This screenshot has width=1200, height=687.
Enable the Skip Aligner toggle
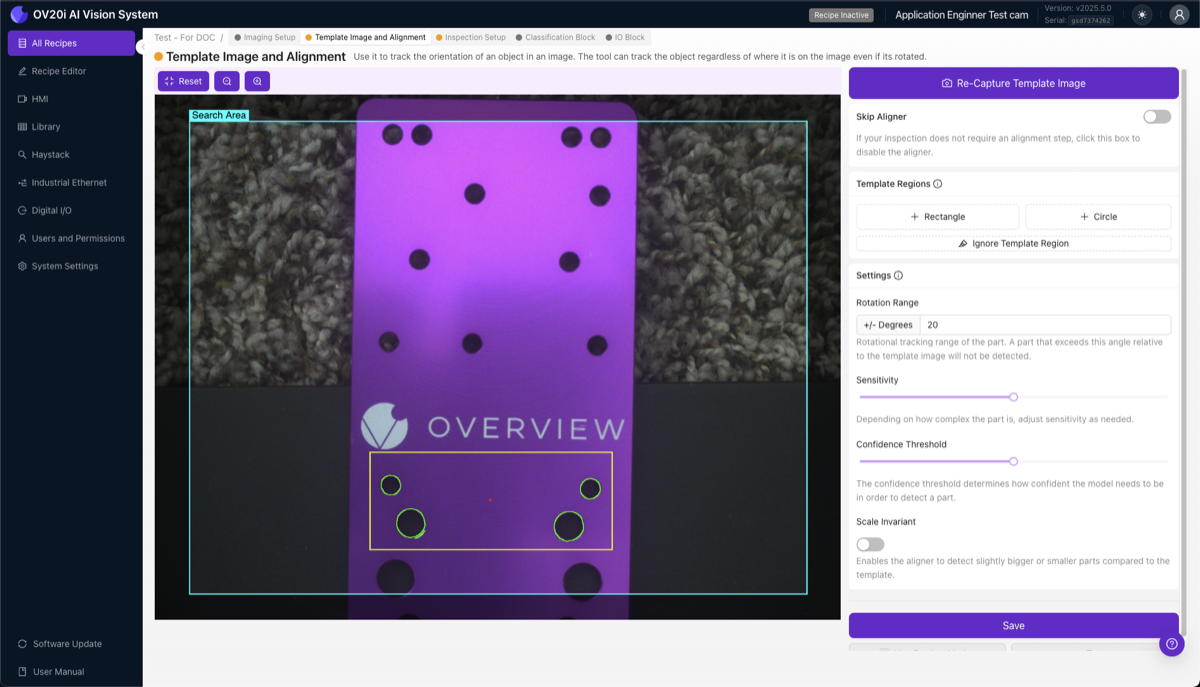pyautogui.click(x=1156, y=116)
